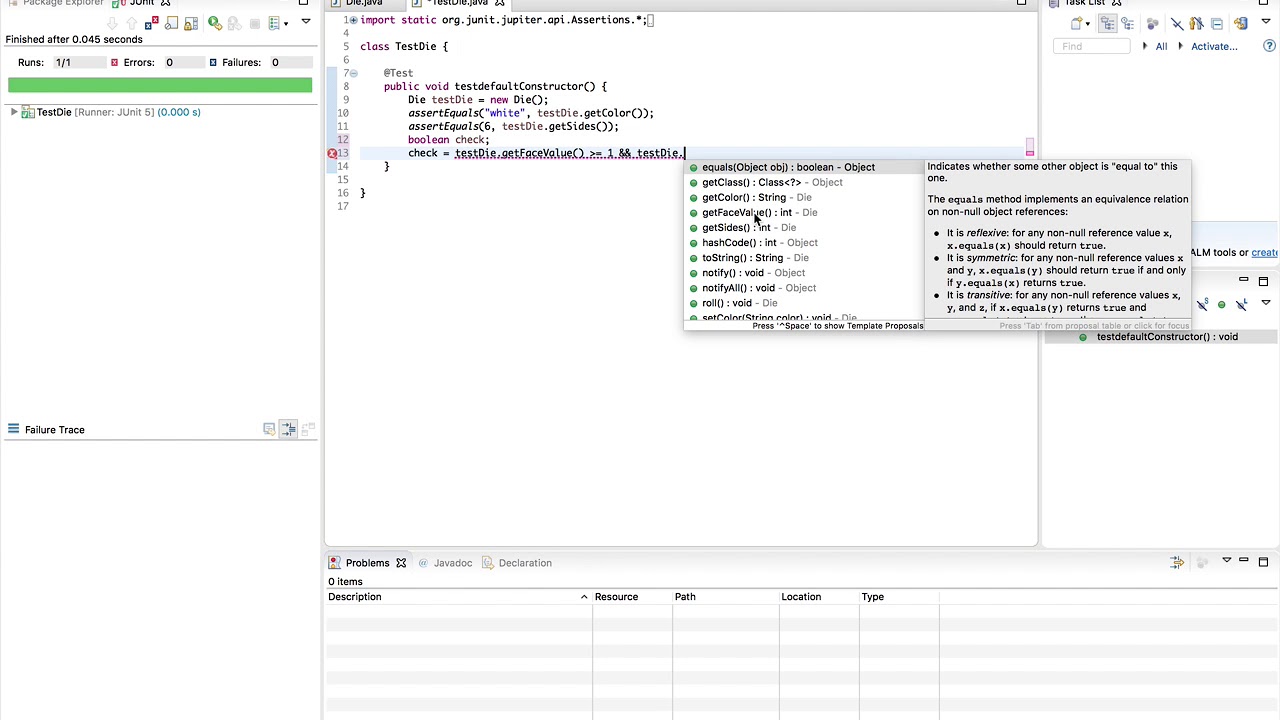The image size is (1280, 720).
Task: Rerun the JUnit test
Action: point(215,23)
